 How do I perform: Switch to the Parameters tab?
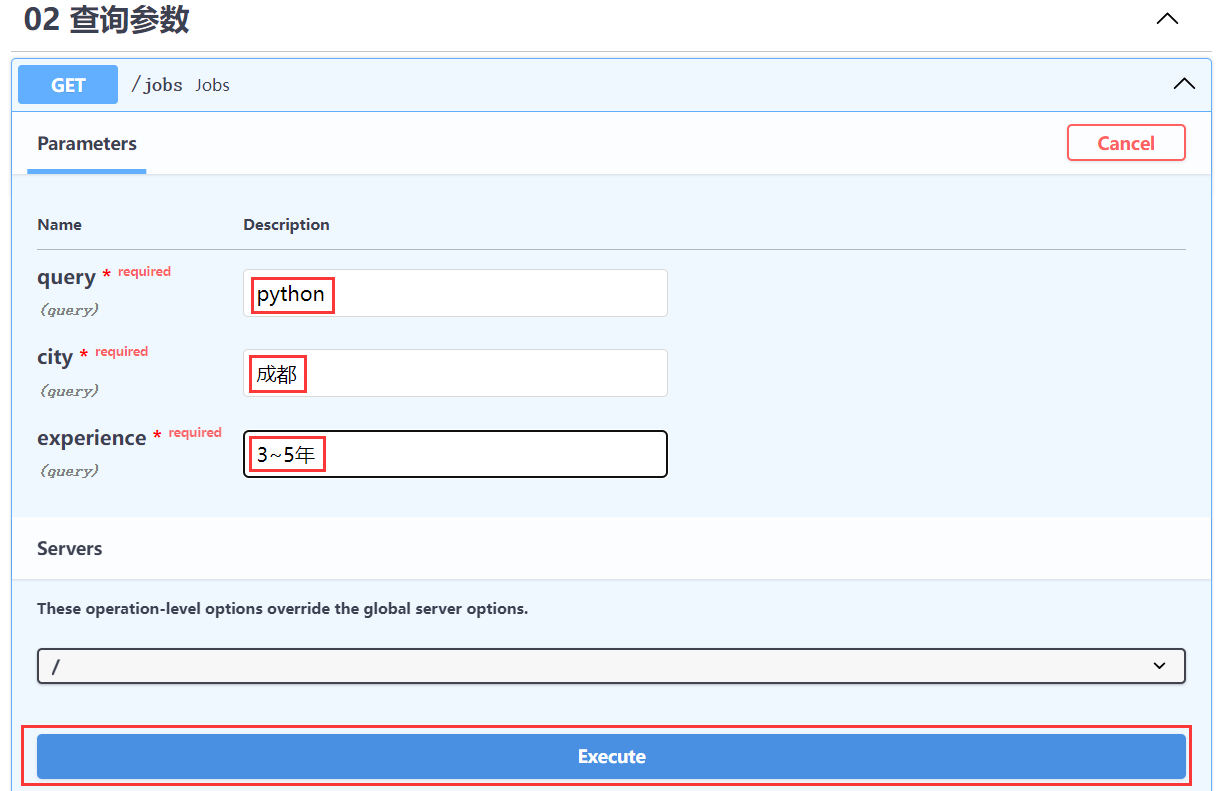pyautogui.click(x=87, y=144)
